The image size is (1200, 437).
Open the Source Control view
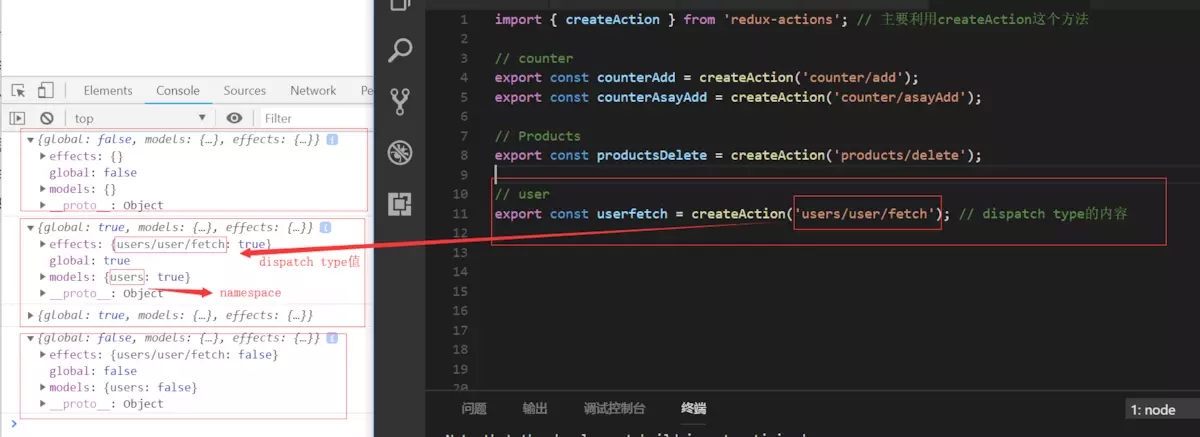point(400,101)
